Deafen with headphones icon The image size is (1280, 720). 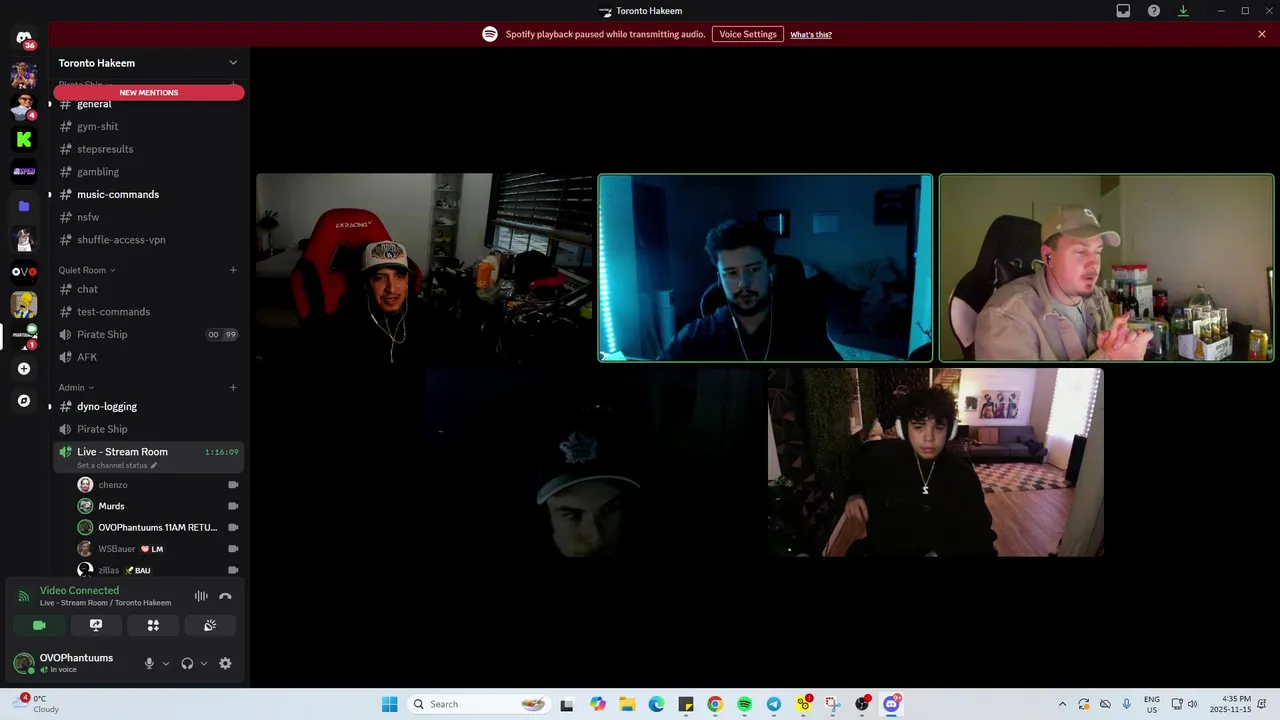187,663
